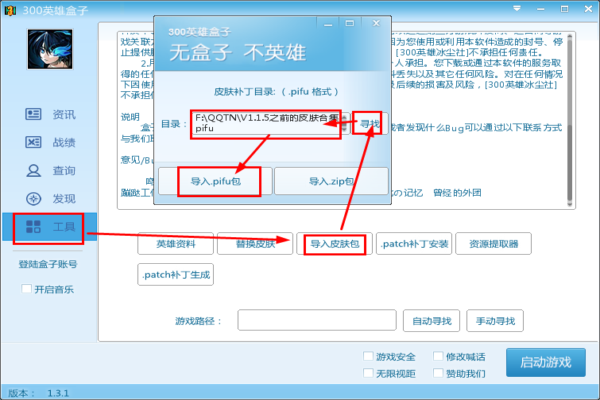
Task: Click the 导入皮肤包 import skin pack button
Action: click(334, 244)
